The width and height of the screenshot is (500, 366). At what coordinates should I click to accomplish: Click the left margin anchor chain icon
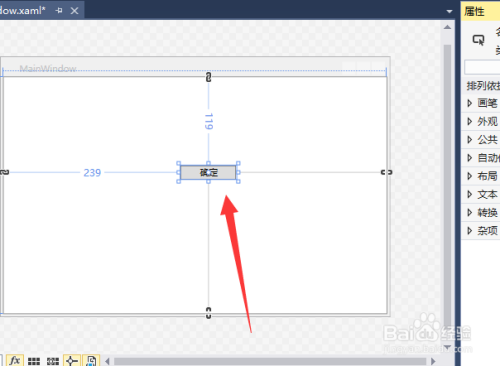pos(4,172)
